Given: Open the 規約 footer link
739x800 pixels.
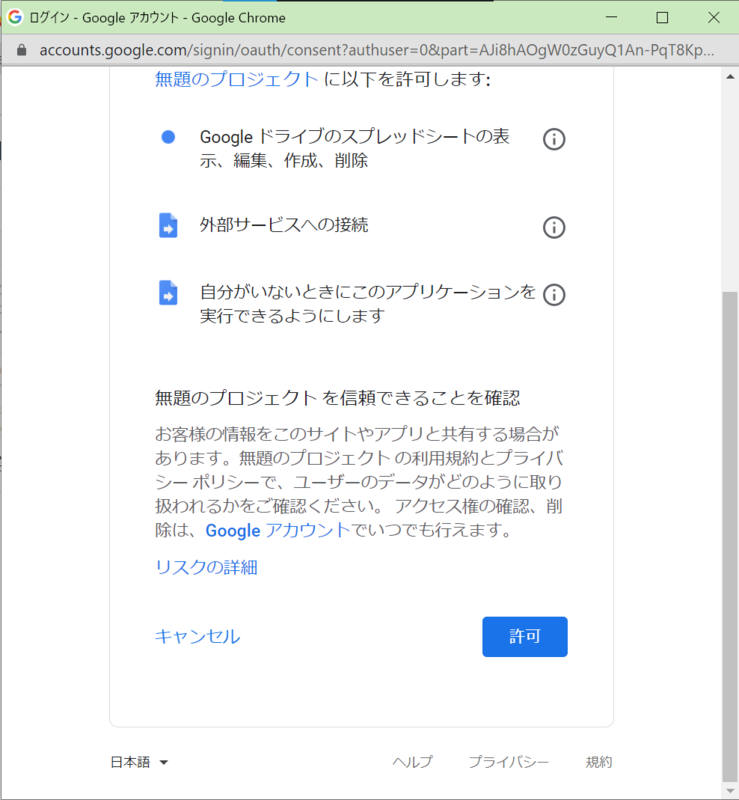Looking at the screenshot, I should tap(599, 762).
